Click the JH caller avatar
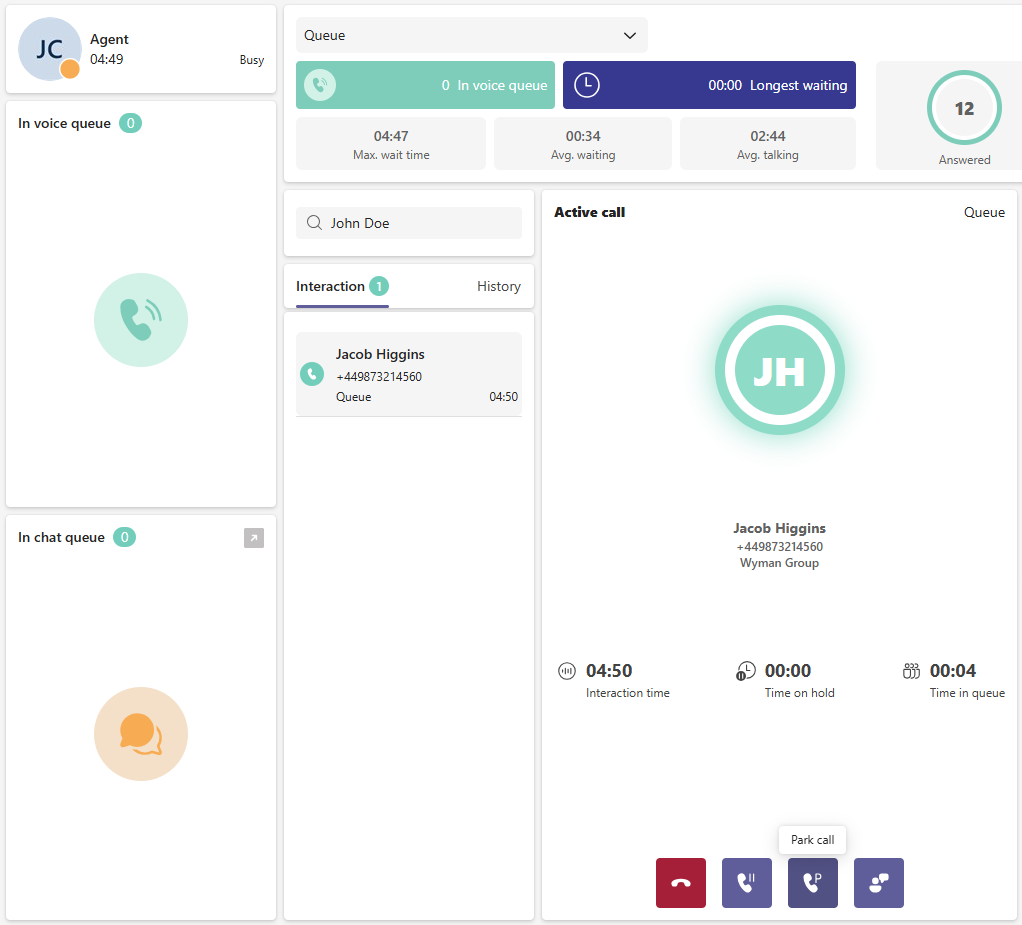 (x=779, y=371)
